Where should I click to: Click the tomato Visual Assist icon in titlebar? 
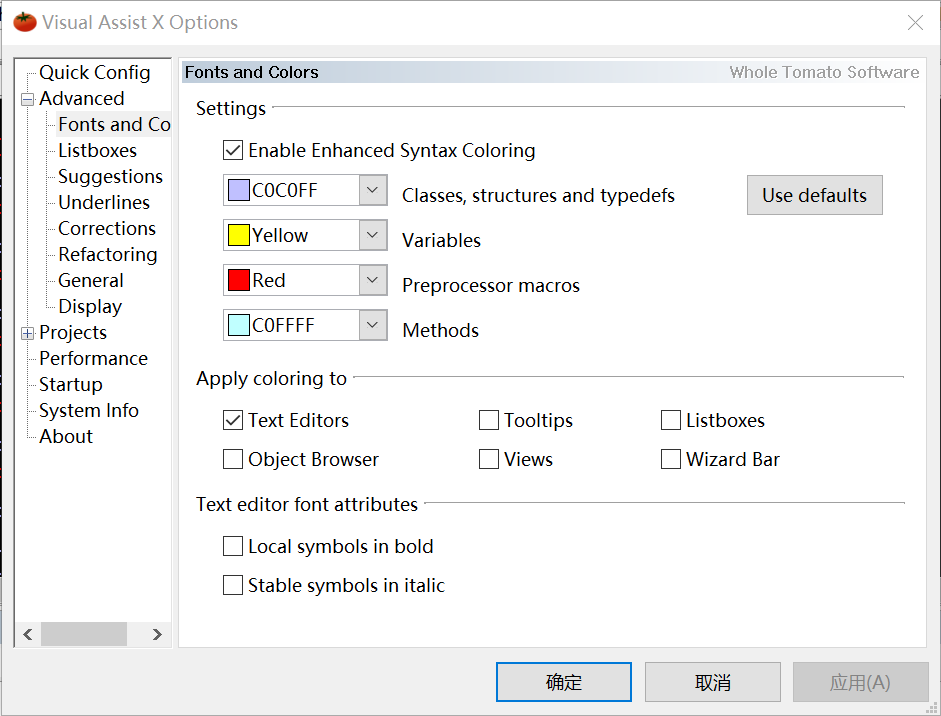point(23,20)
